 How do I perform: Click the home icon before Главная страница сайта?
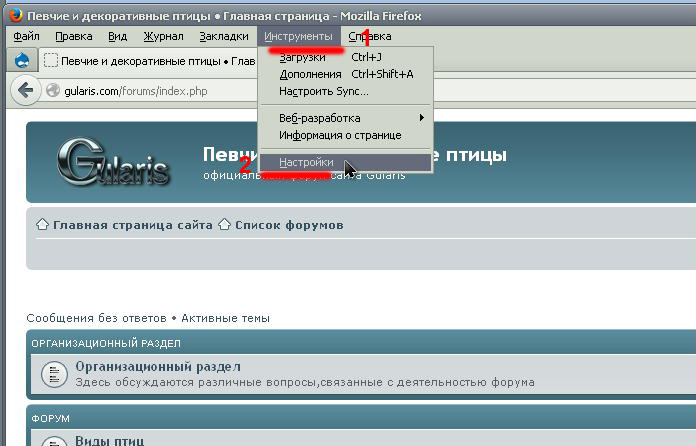[43, 225]
